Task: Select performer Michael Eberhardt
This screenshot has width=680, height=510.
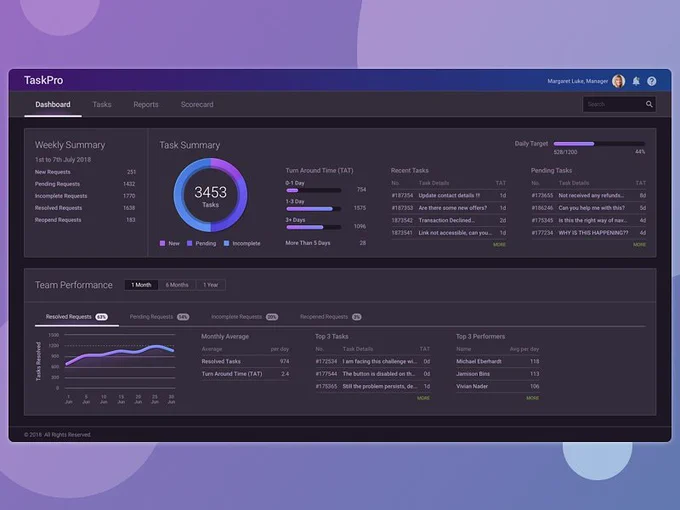Action: click(498, 362)
